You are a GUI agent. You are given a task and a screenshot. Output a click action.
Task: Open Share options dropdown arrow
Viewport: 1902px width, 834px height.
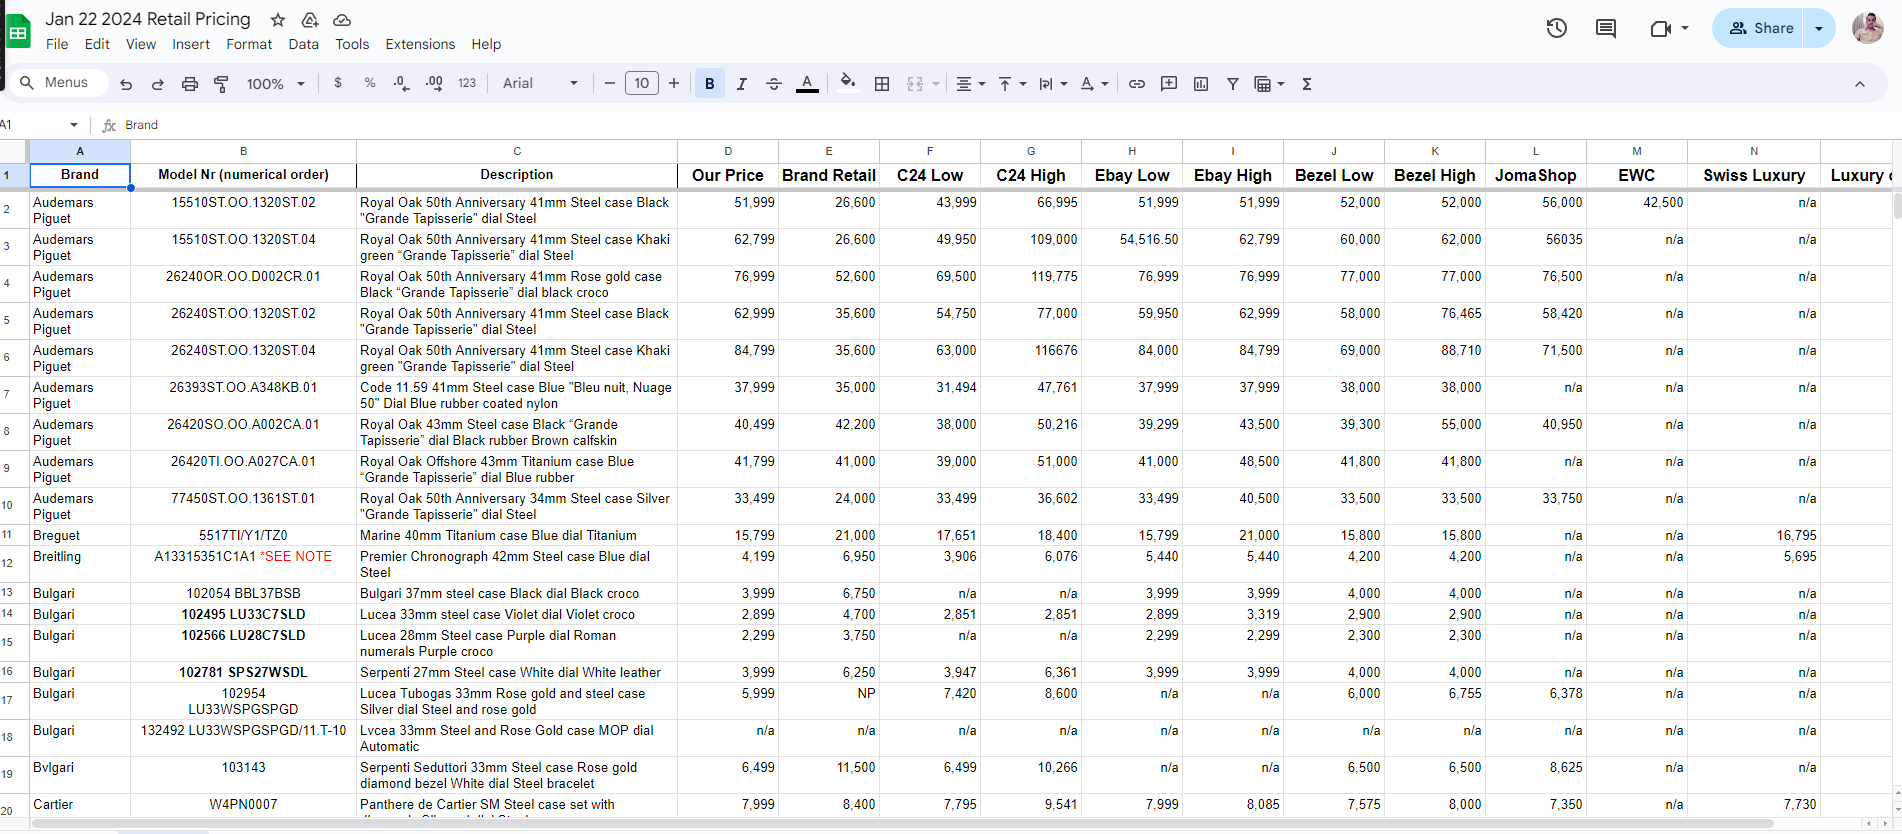[1819, 28]
